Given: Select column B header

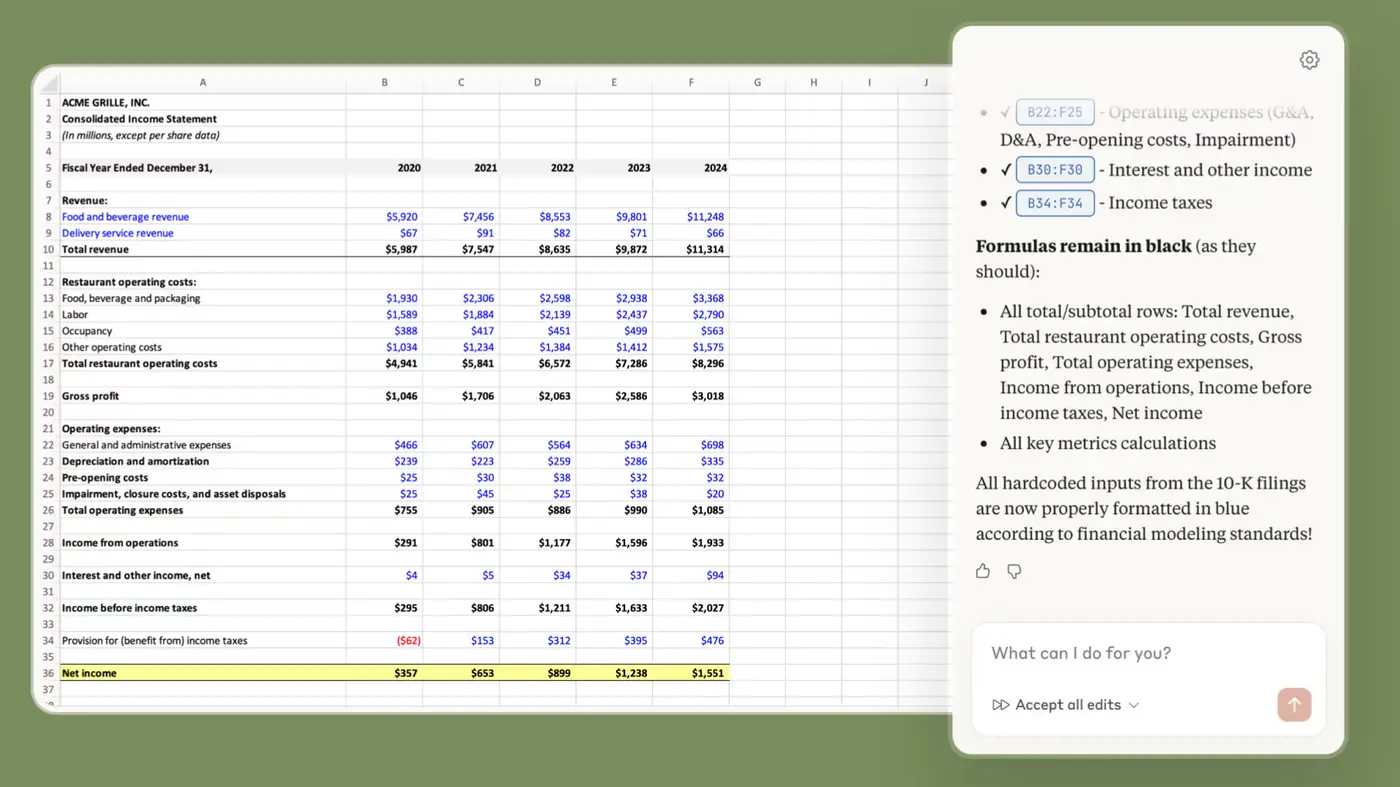Looking at the screenshot, I should click(x=385, y=82).
